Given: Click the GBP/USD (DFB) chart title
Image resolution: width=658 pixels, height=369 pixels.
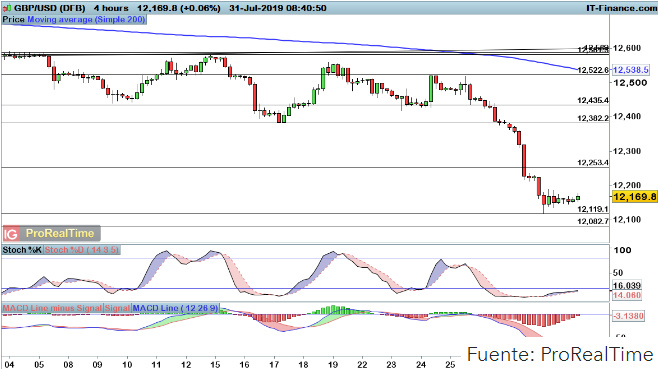Looking at the screenshot, I should [50, 8].
